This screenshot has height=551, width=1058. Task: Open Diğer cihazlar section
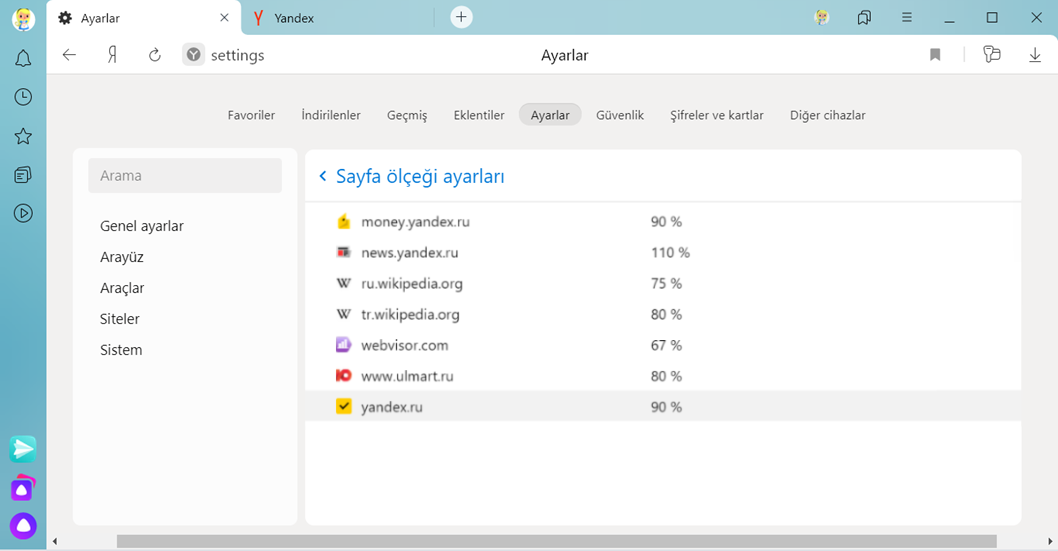coord(827,115)
